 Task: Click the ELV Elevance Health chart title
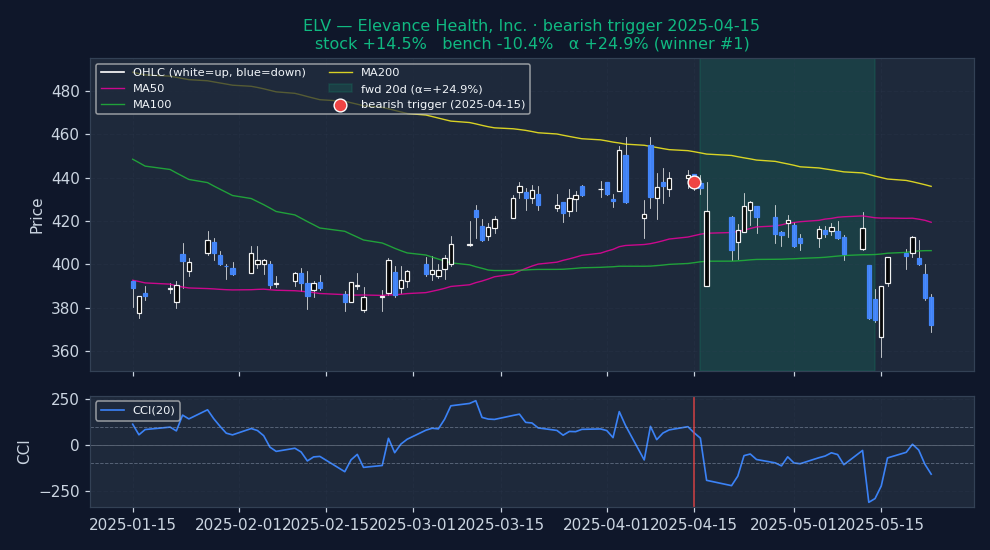pyautogui.click(x=531, y=26)
